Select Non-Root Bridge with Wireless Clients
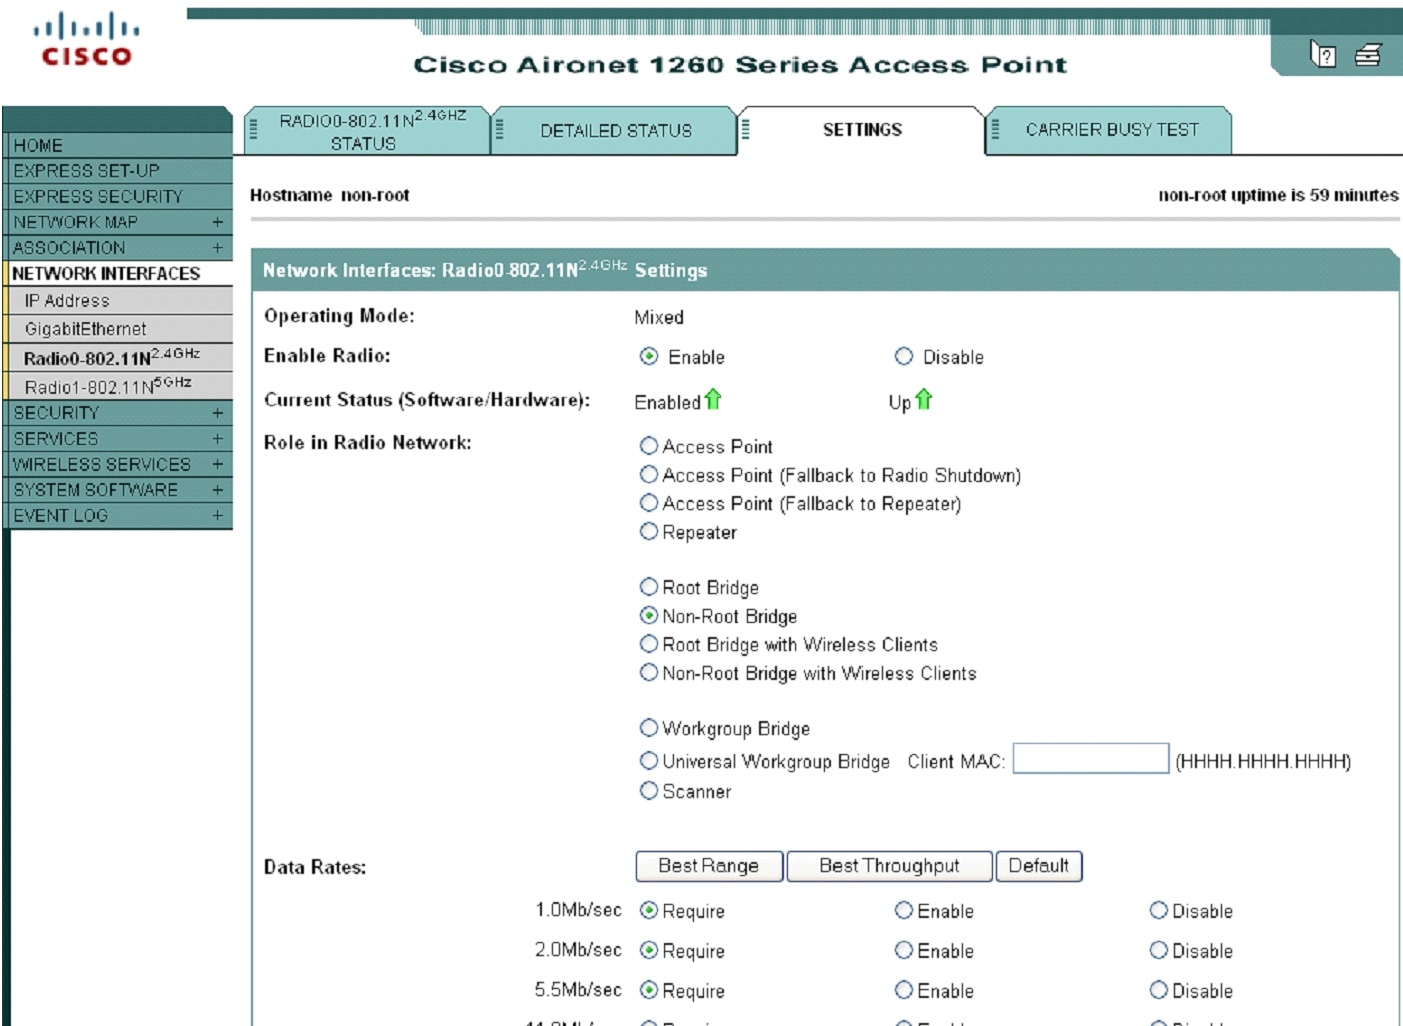 click(x=649, y=673)
